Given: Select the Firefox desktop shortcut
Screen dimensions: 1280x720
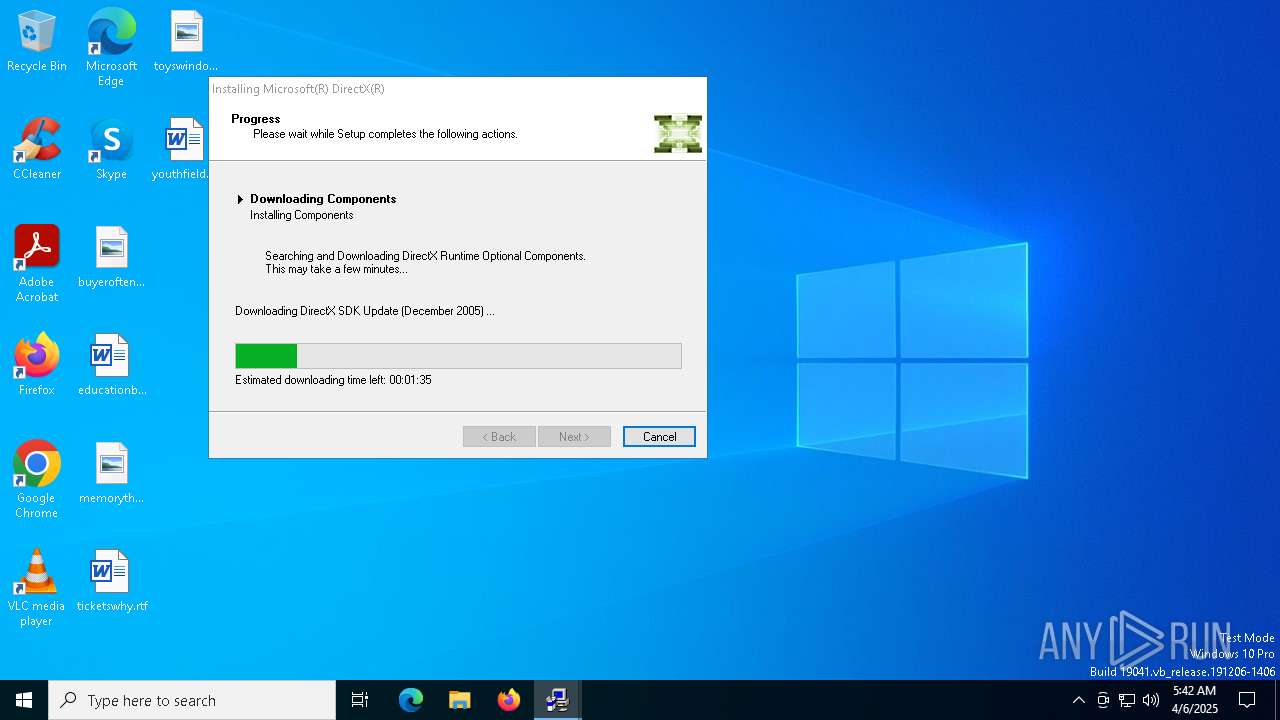Looking at the screenshot, I should [37, 366].
